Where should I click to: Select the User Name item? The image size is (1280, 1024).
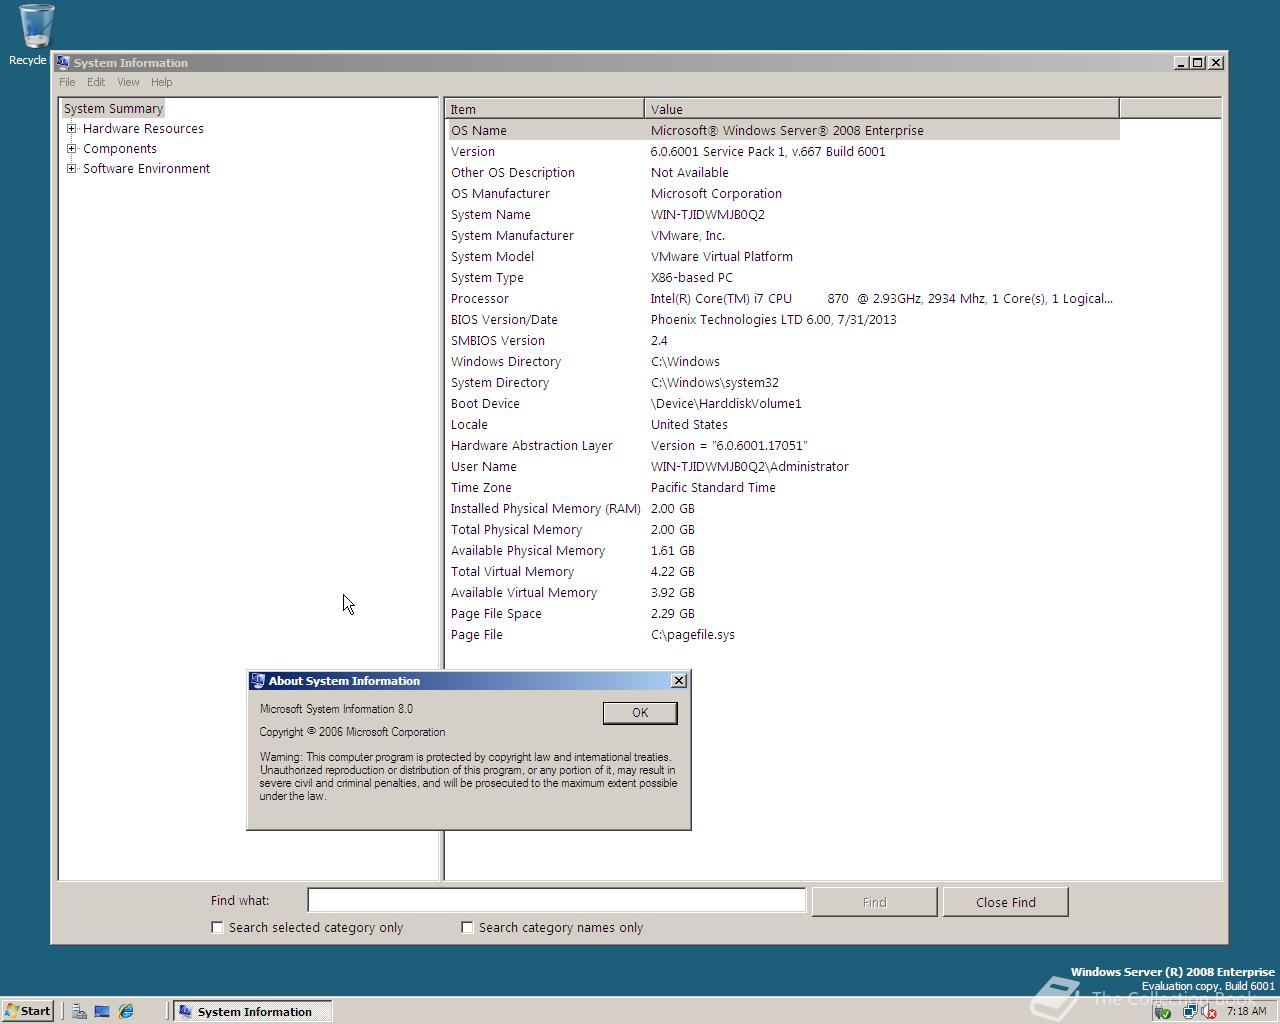pos(483,466)
